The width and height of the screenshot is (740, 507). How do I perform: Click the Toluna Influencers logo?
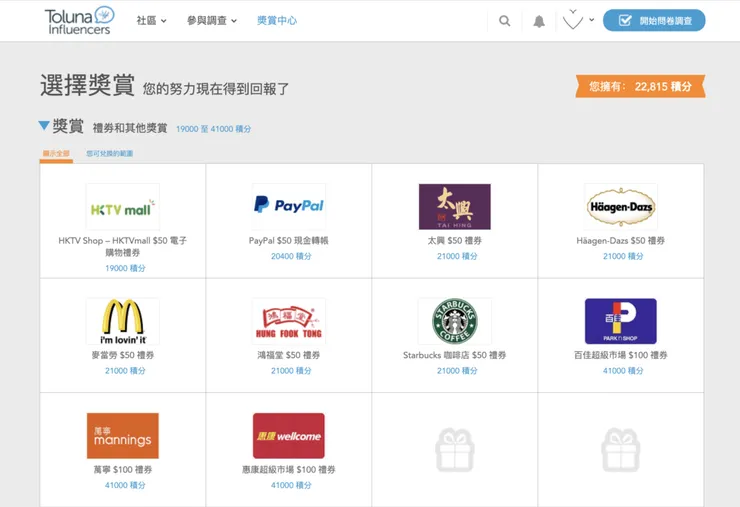(x=79, y=21)
